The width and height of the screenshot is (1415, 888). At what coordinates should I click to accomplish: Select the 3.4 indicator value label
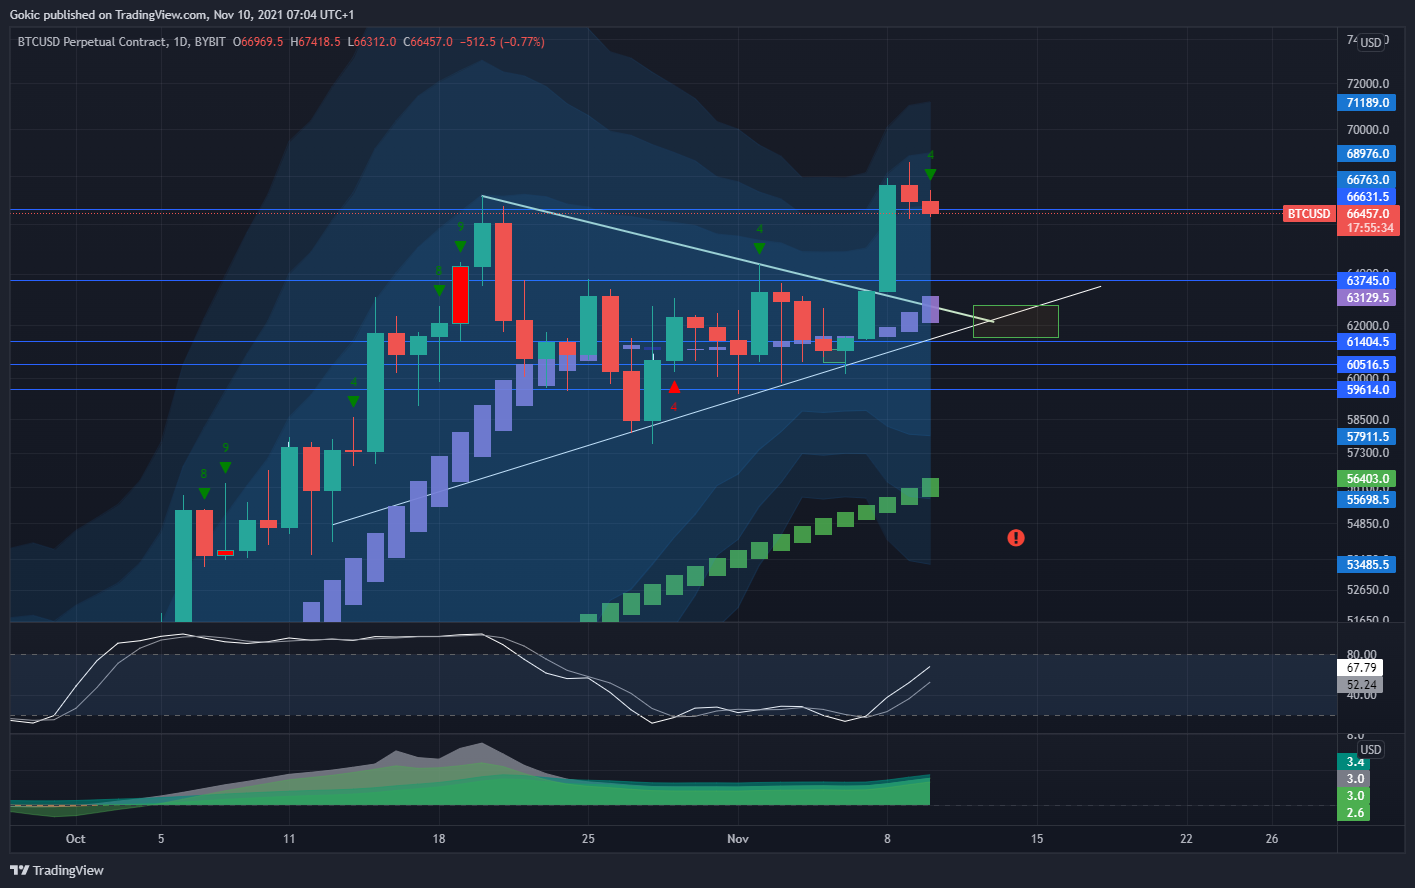click(x=1355, y=762)
